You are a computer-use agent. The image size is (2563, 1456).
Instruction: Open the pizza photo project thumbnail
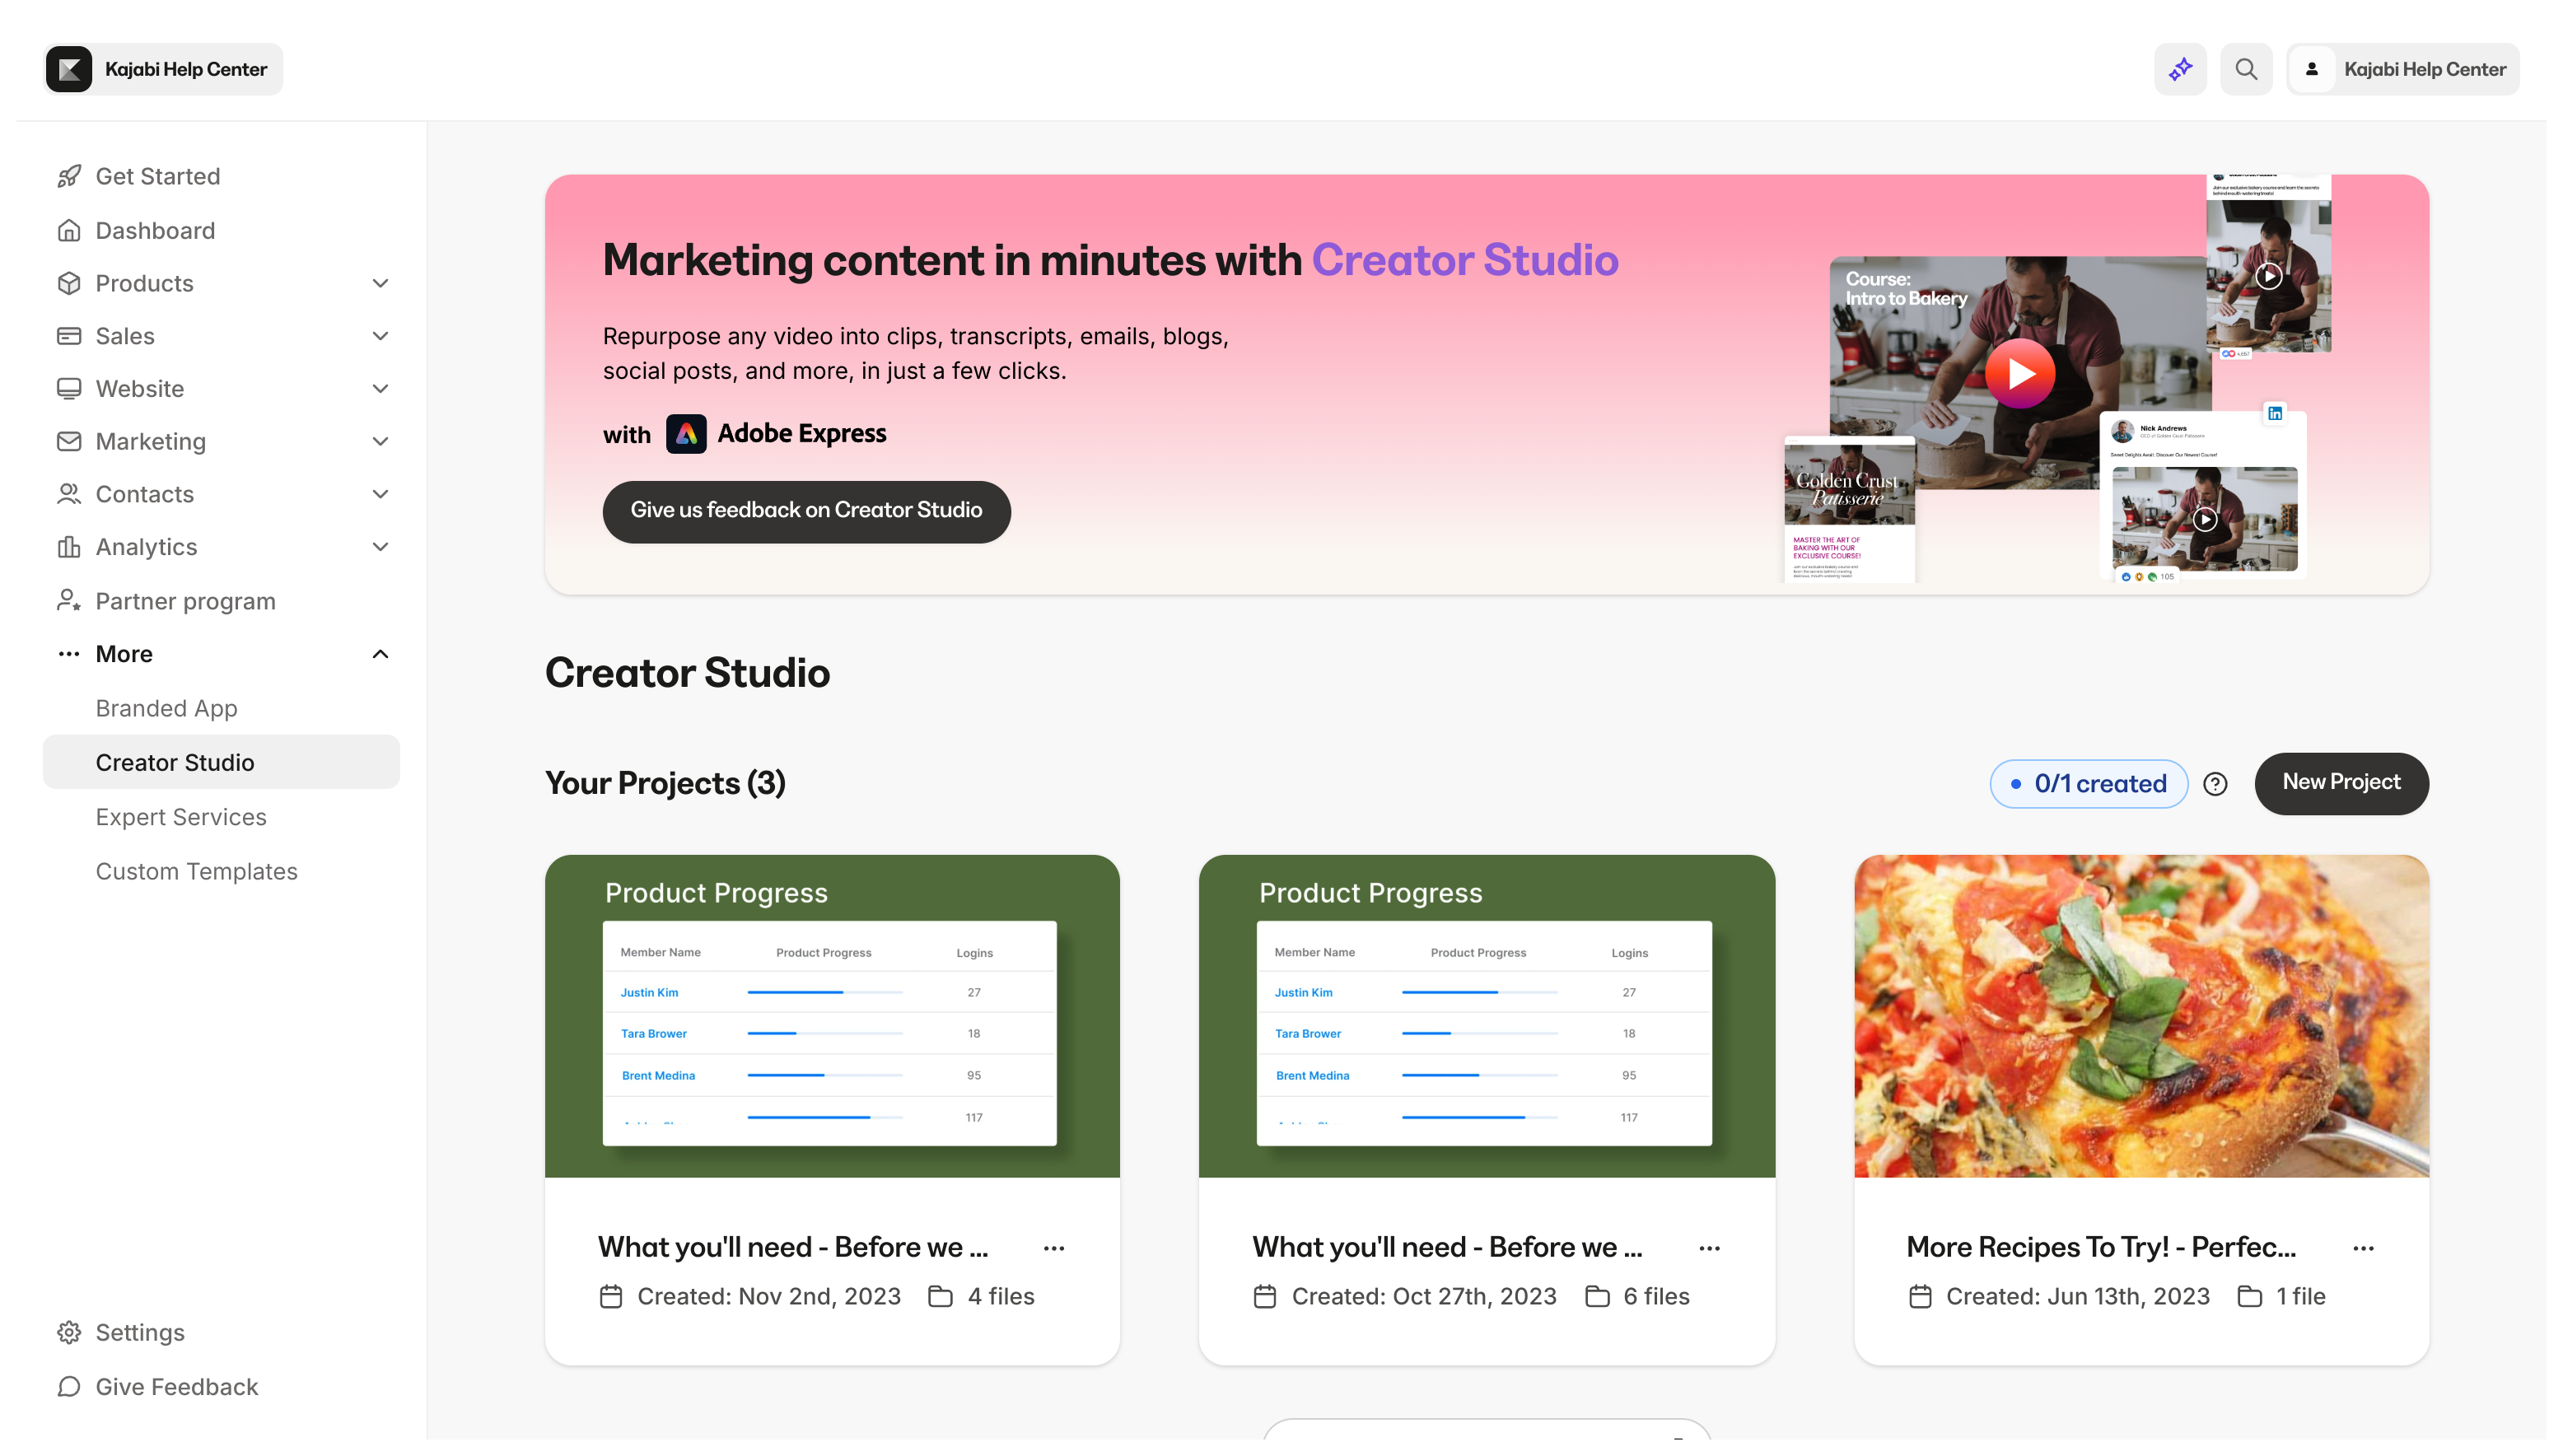click(x=2141, y=1015)
